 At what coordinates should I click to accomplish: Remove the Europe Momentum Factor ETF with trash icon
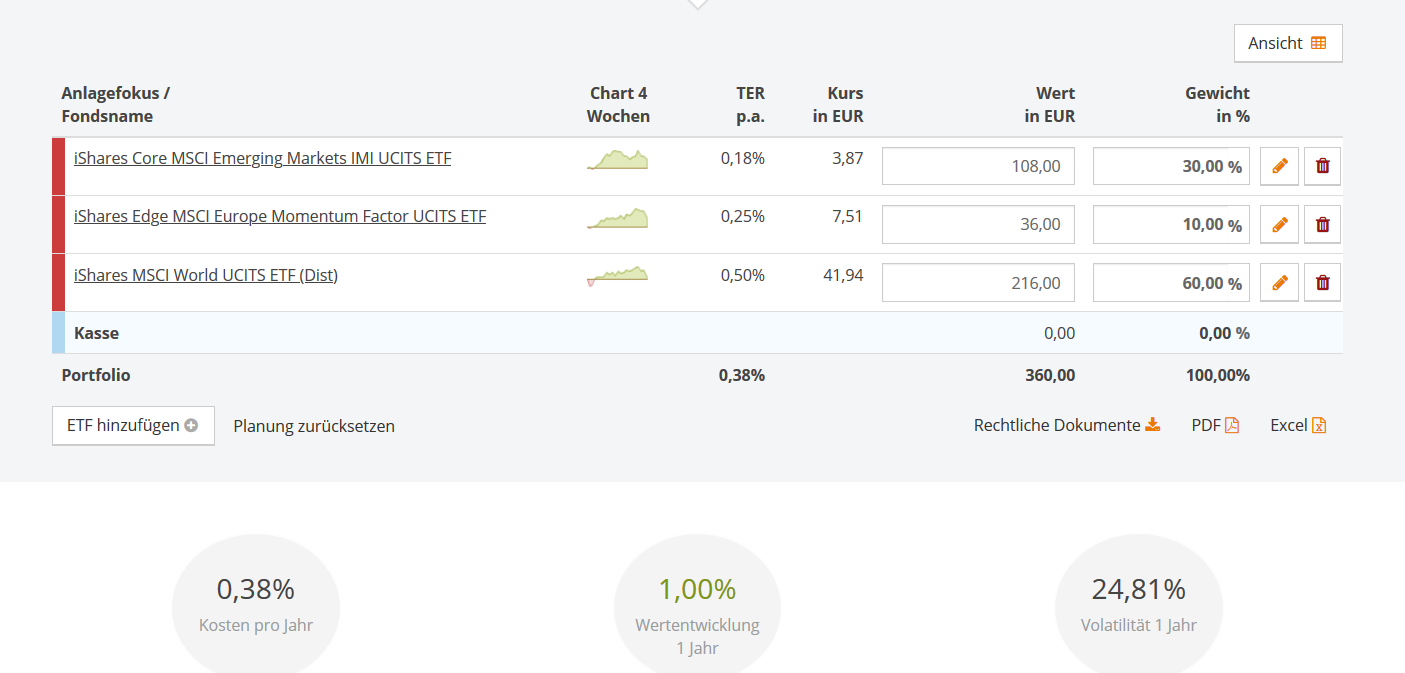[1322, 224]
